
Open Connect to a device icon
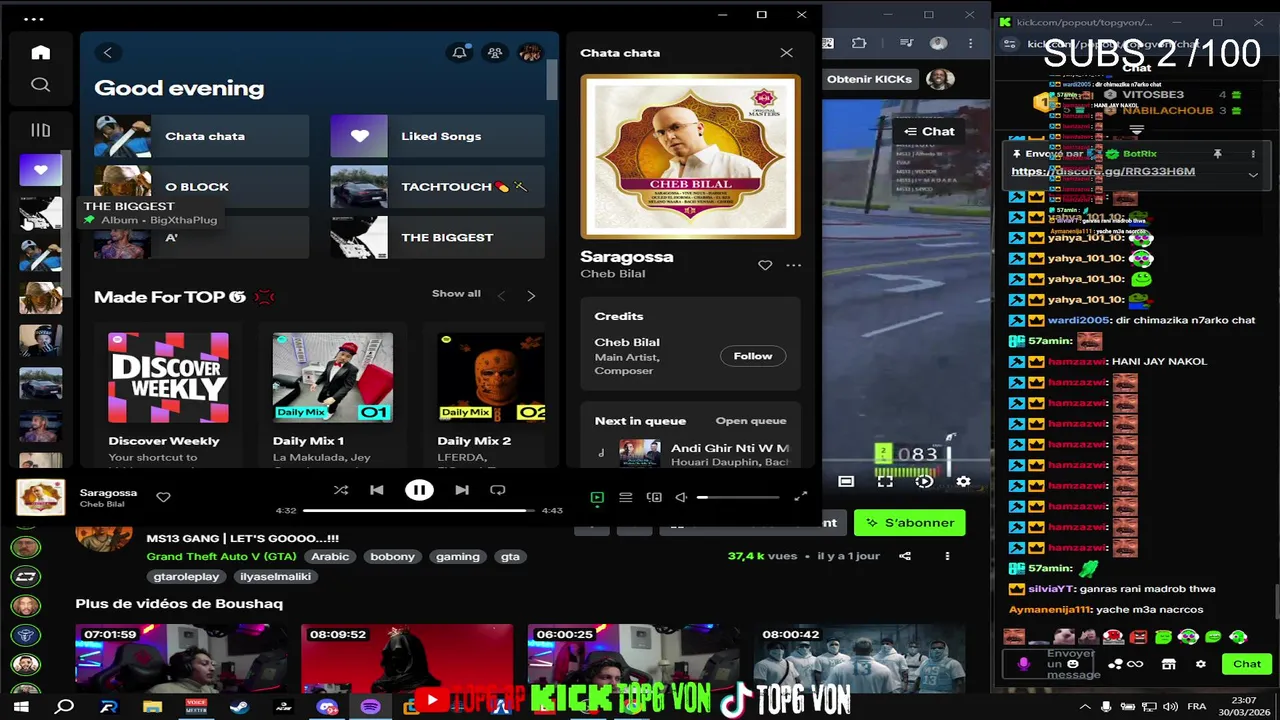(x=654, y=497)
